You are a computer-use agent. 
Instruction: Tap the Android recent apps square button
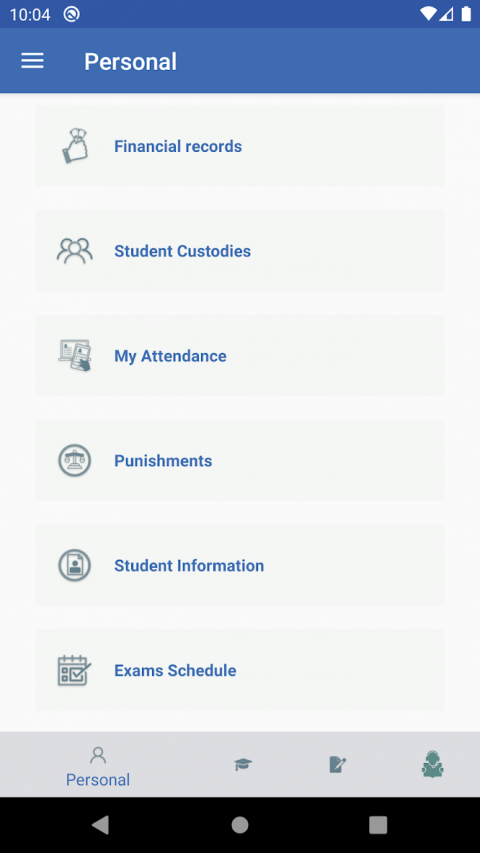(x=378, y=825)
